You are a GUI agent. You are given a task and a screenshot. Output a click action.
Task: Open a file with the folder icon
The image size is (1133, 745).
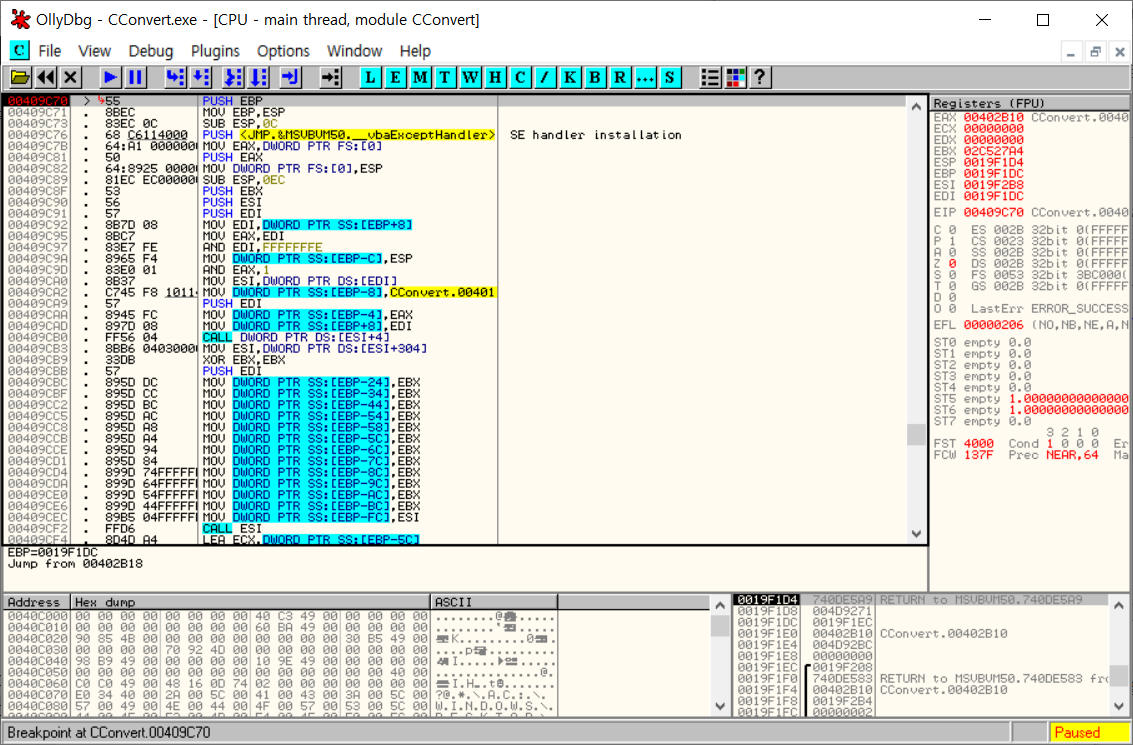pos(20,77)
